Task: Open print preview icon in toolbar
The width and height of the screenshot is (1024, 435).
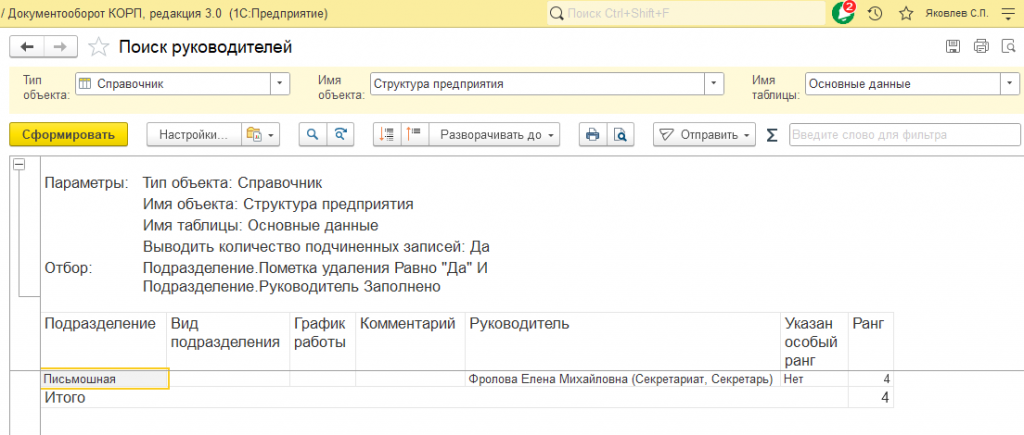Action: click(621, 134)
